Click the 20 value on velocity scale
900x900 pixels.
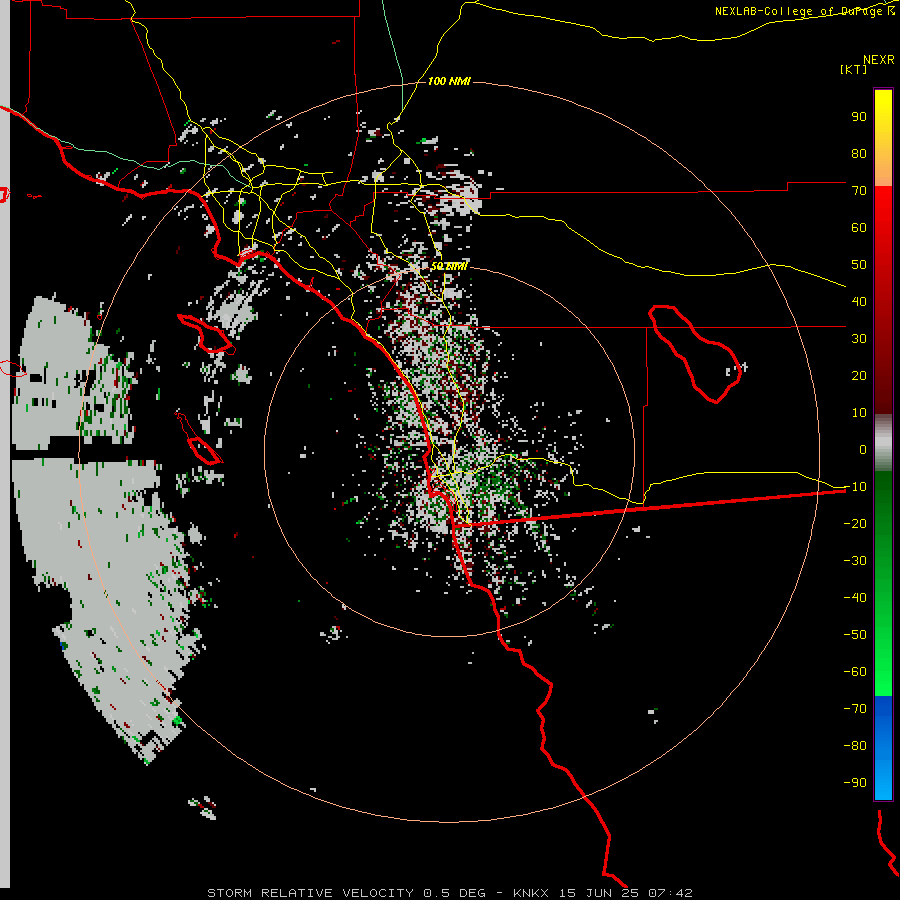coord(859,376)
